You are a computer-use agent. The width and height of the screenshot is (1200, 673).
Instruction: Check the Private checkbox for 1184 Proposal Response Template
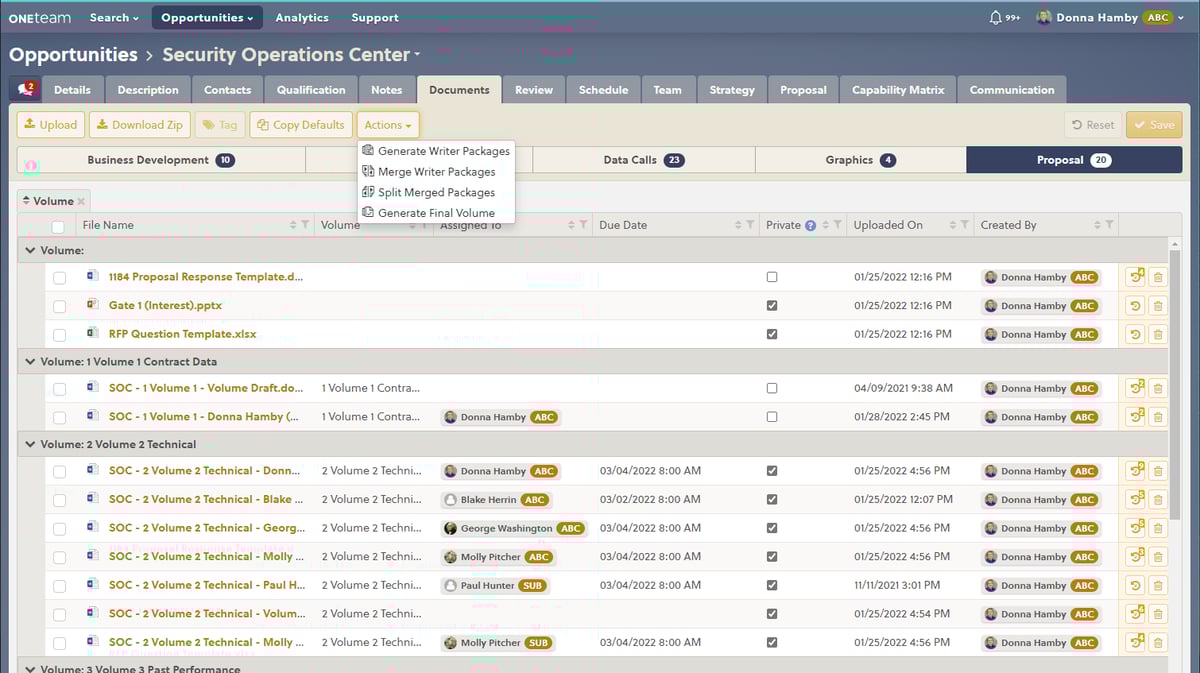pyautogui.click(x=771, y=277)
